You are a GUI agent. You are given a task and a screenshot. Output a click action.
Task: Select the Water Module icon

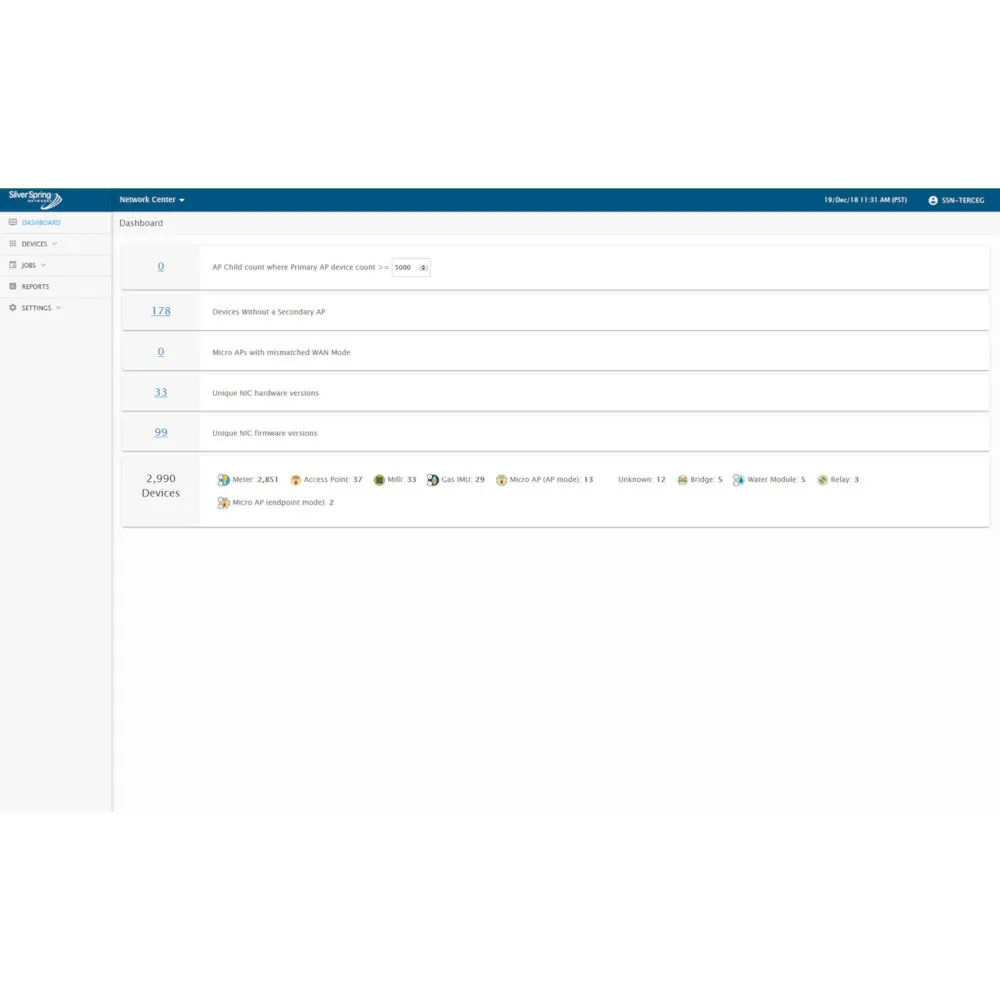(739, 479)
